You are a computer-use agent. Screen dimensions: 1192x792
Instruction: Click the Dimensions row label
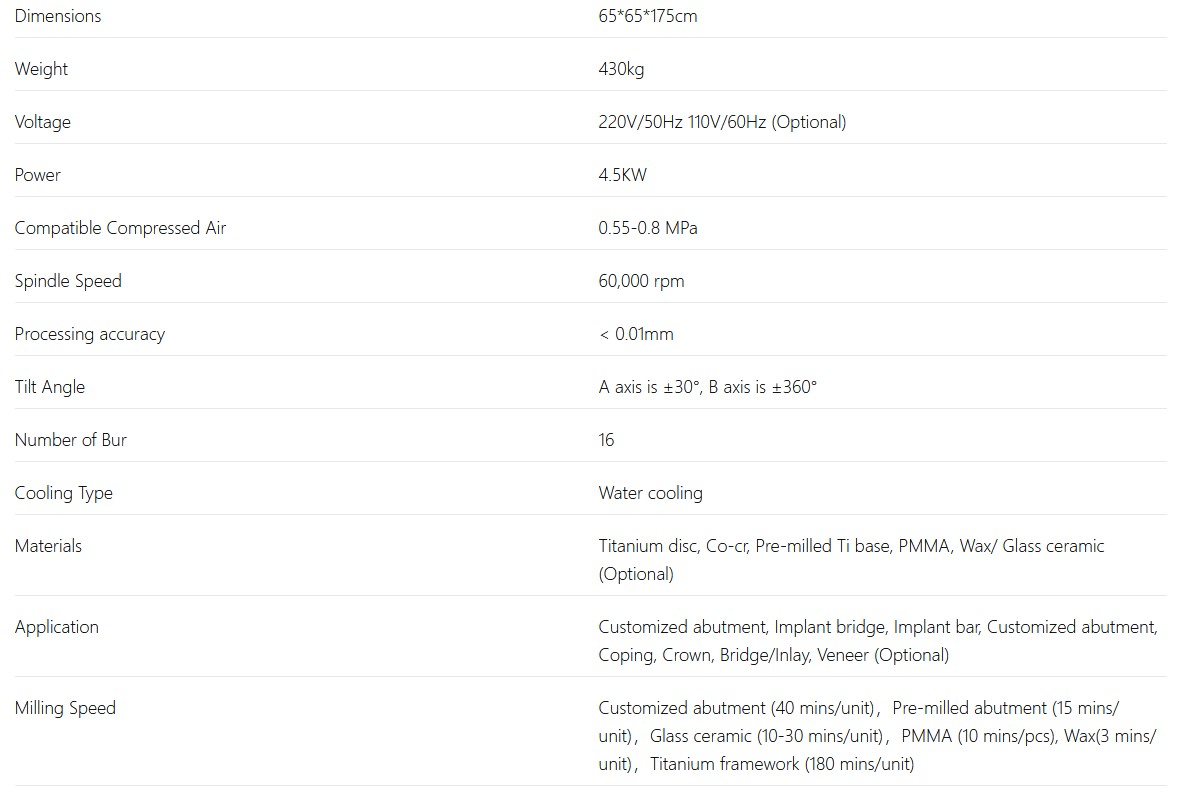tap(58, 16)
